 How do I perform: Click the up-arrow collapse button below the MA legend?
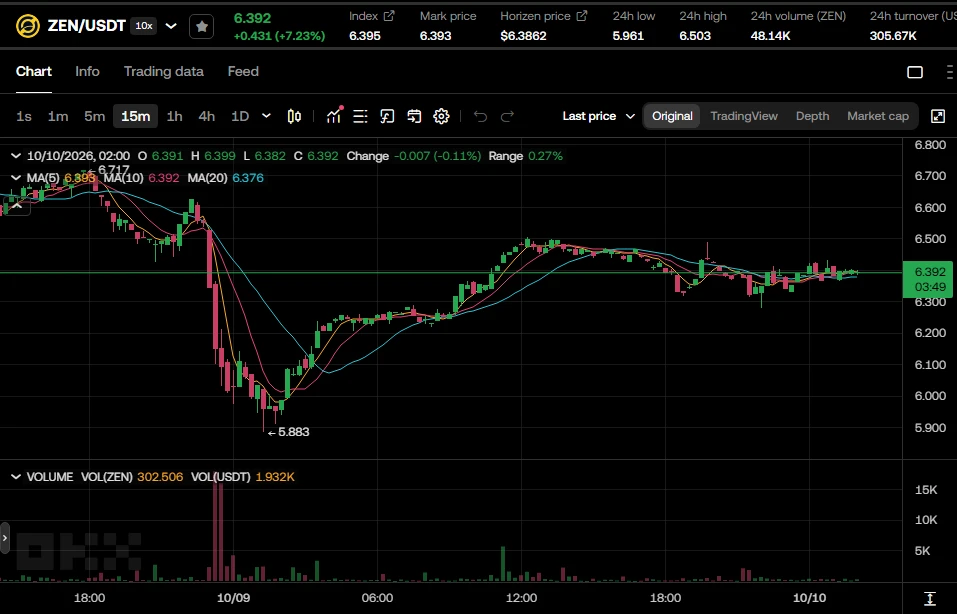coord(17,206)
